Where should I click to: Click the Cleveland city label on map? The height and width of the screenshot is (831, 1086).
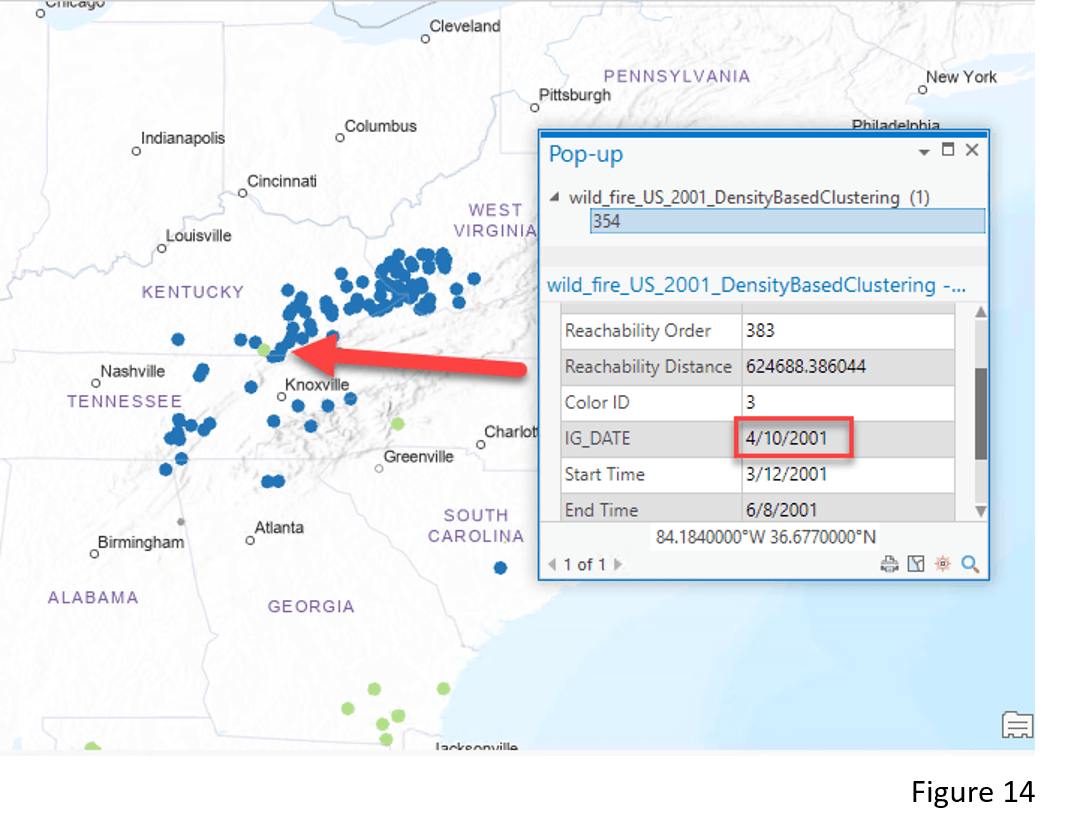point(465,26)
